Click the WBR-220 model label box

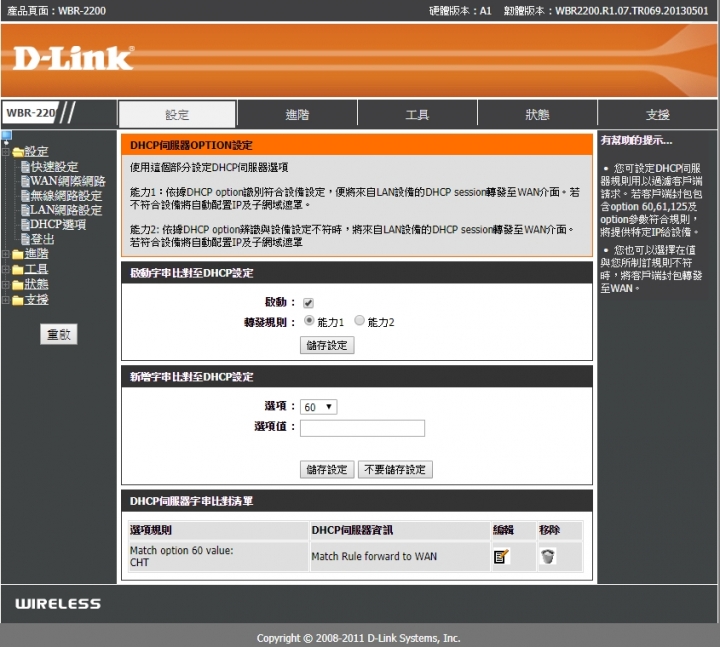pyautogui.click(x=31, y=113)
